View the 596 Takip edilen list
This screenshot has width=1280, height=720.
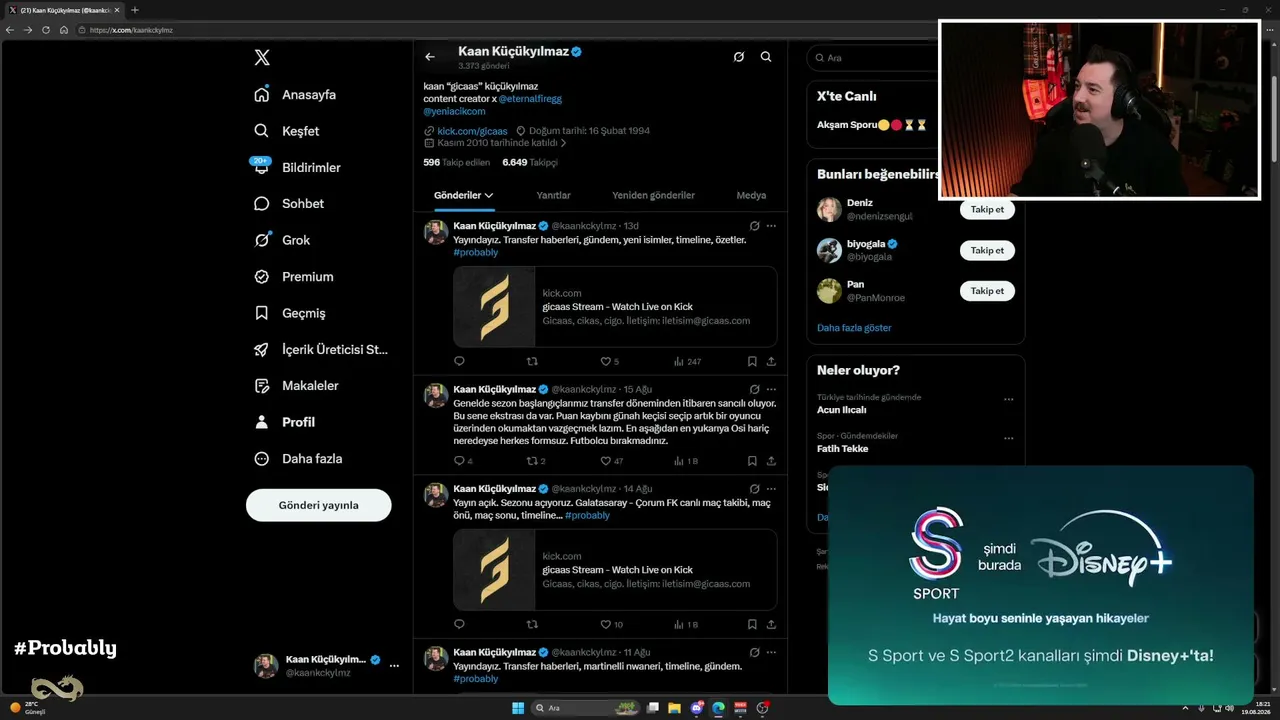tap(457, 162)
